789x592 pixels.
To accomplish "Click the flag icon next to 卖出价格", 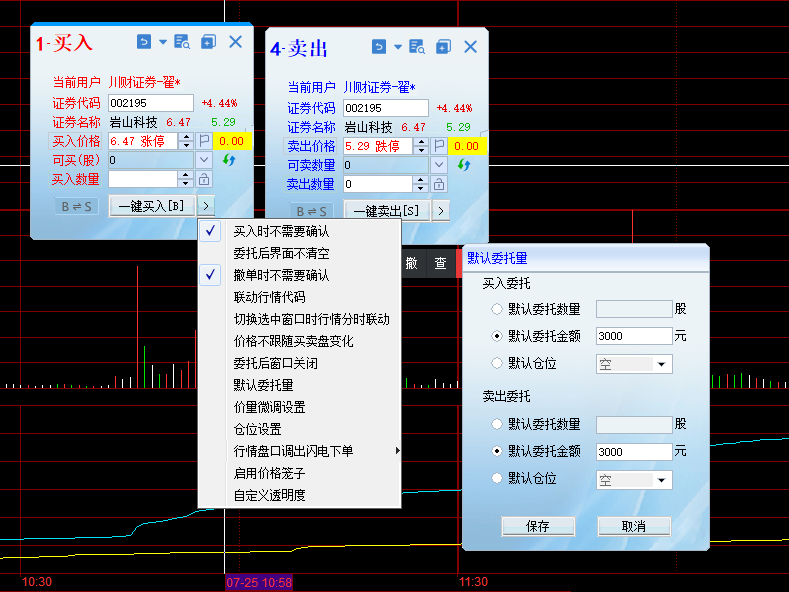I will [x=439, y=146].
